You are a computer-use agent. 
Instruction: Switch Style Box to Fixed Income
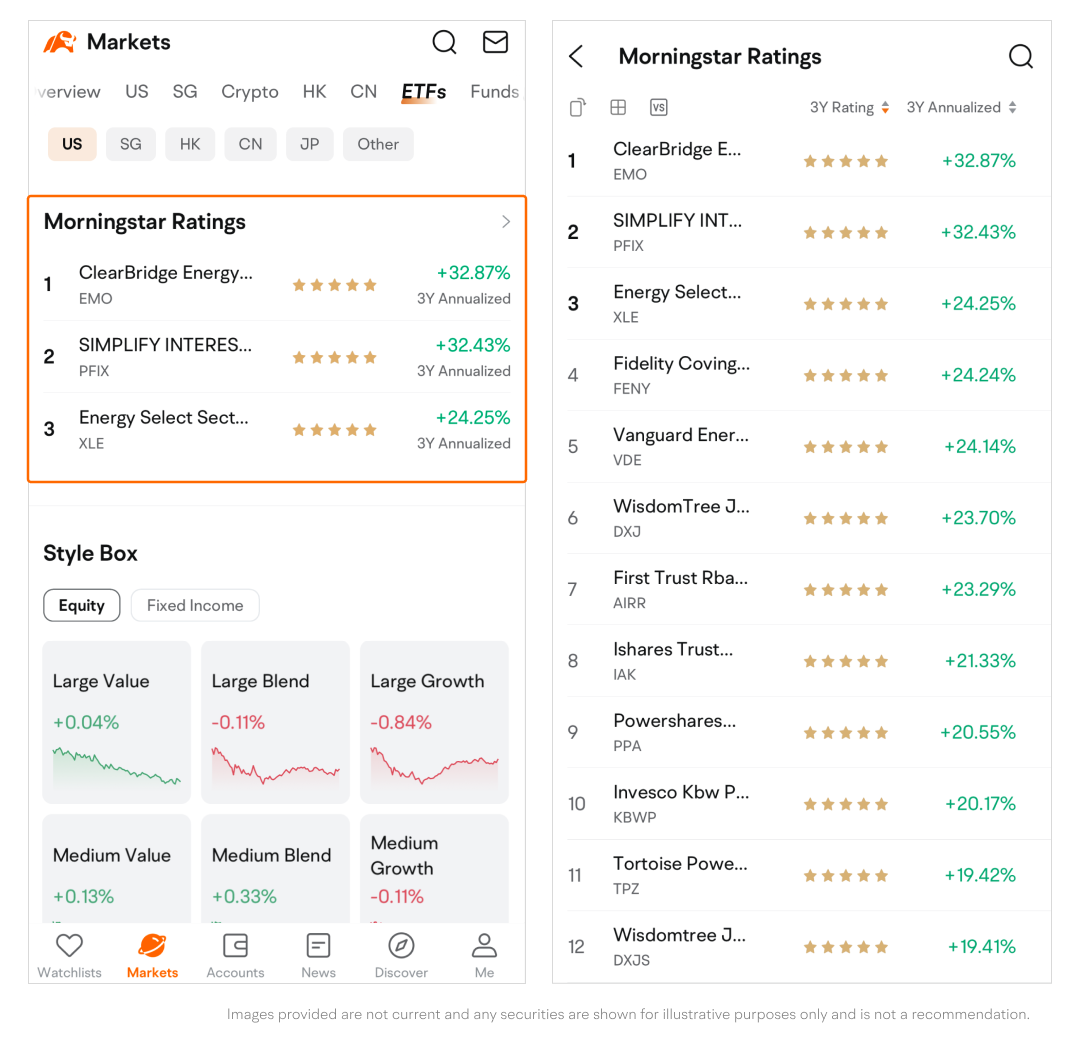point(195,605)
